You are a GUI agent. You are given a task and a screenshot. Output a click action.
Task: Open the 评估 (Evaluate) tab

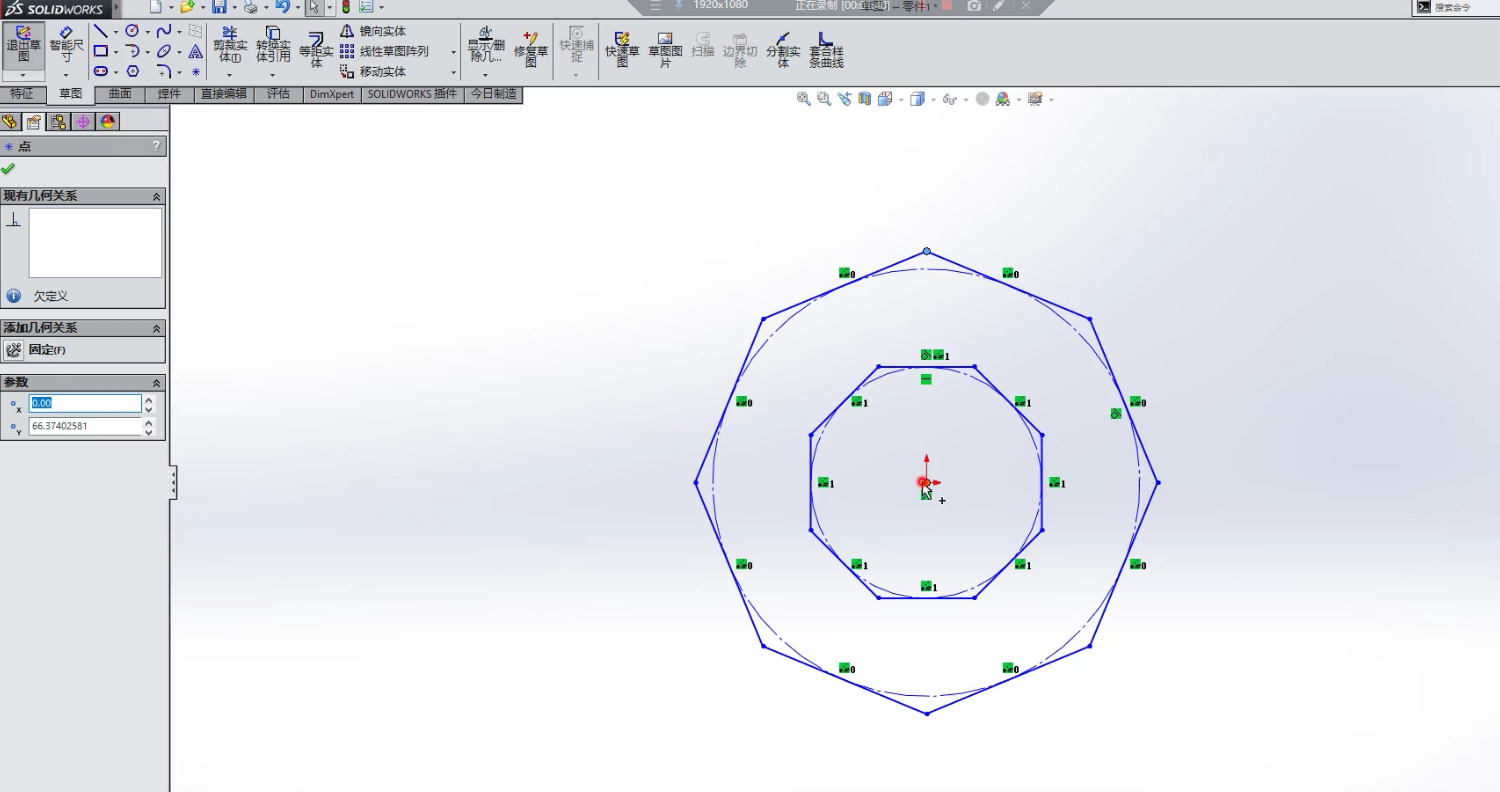pos(278,94)
